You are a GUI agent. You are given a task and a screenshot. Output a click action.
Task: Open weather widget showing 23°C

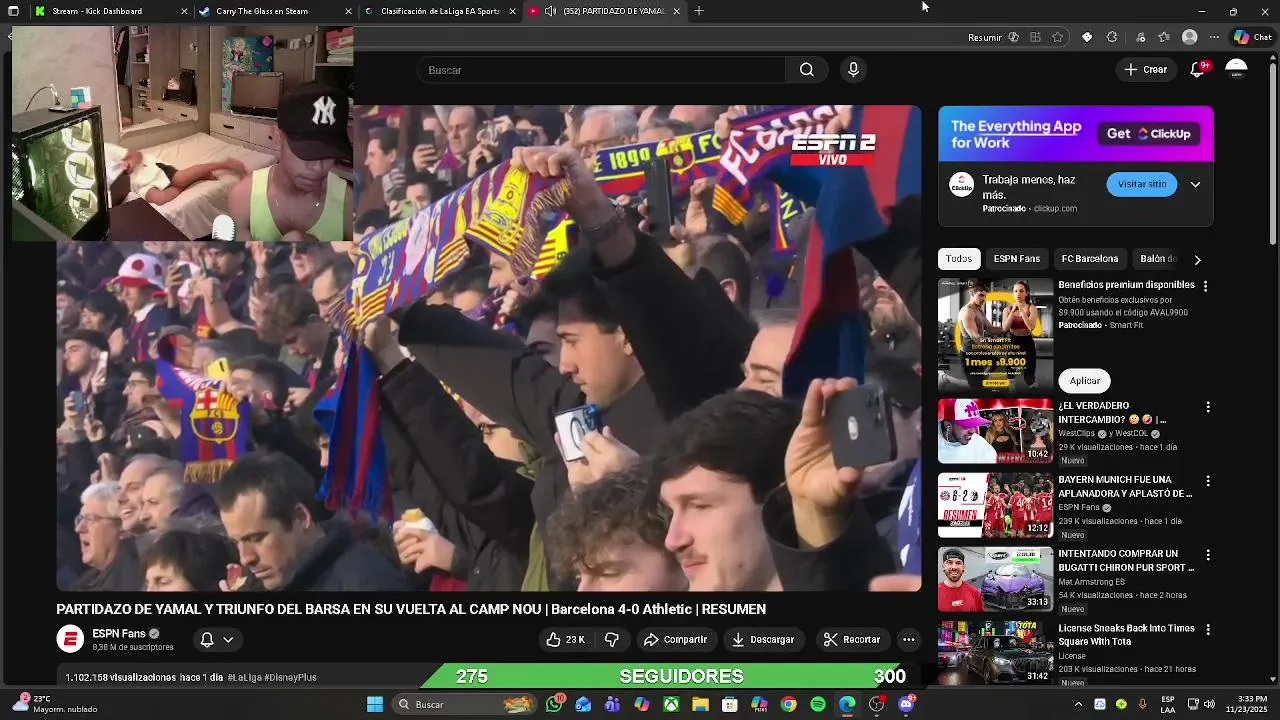(x=55, y=705)
